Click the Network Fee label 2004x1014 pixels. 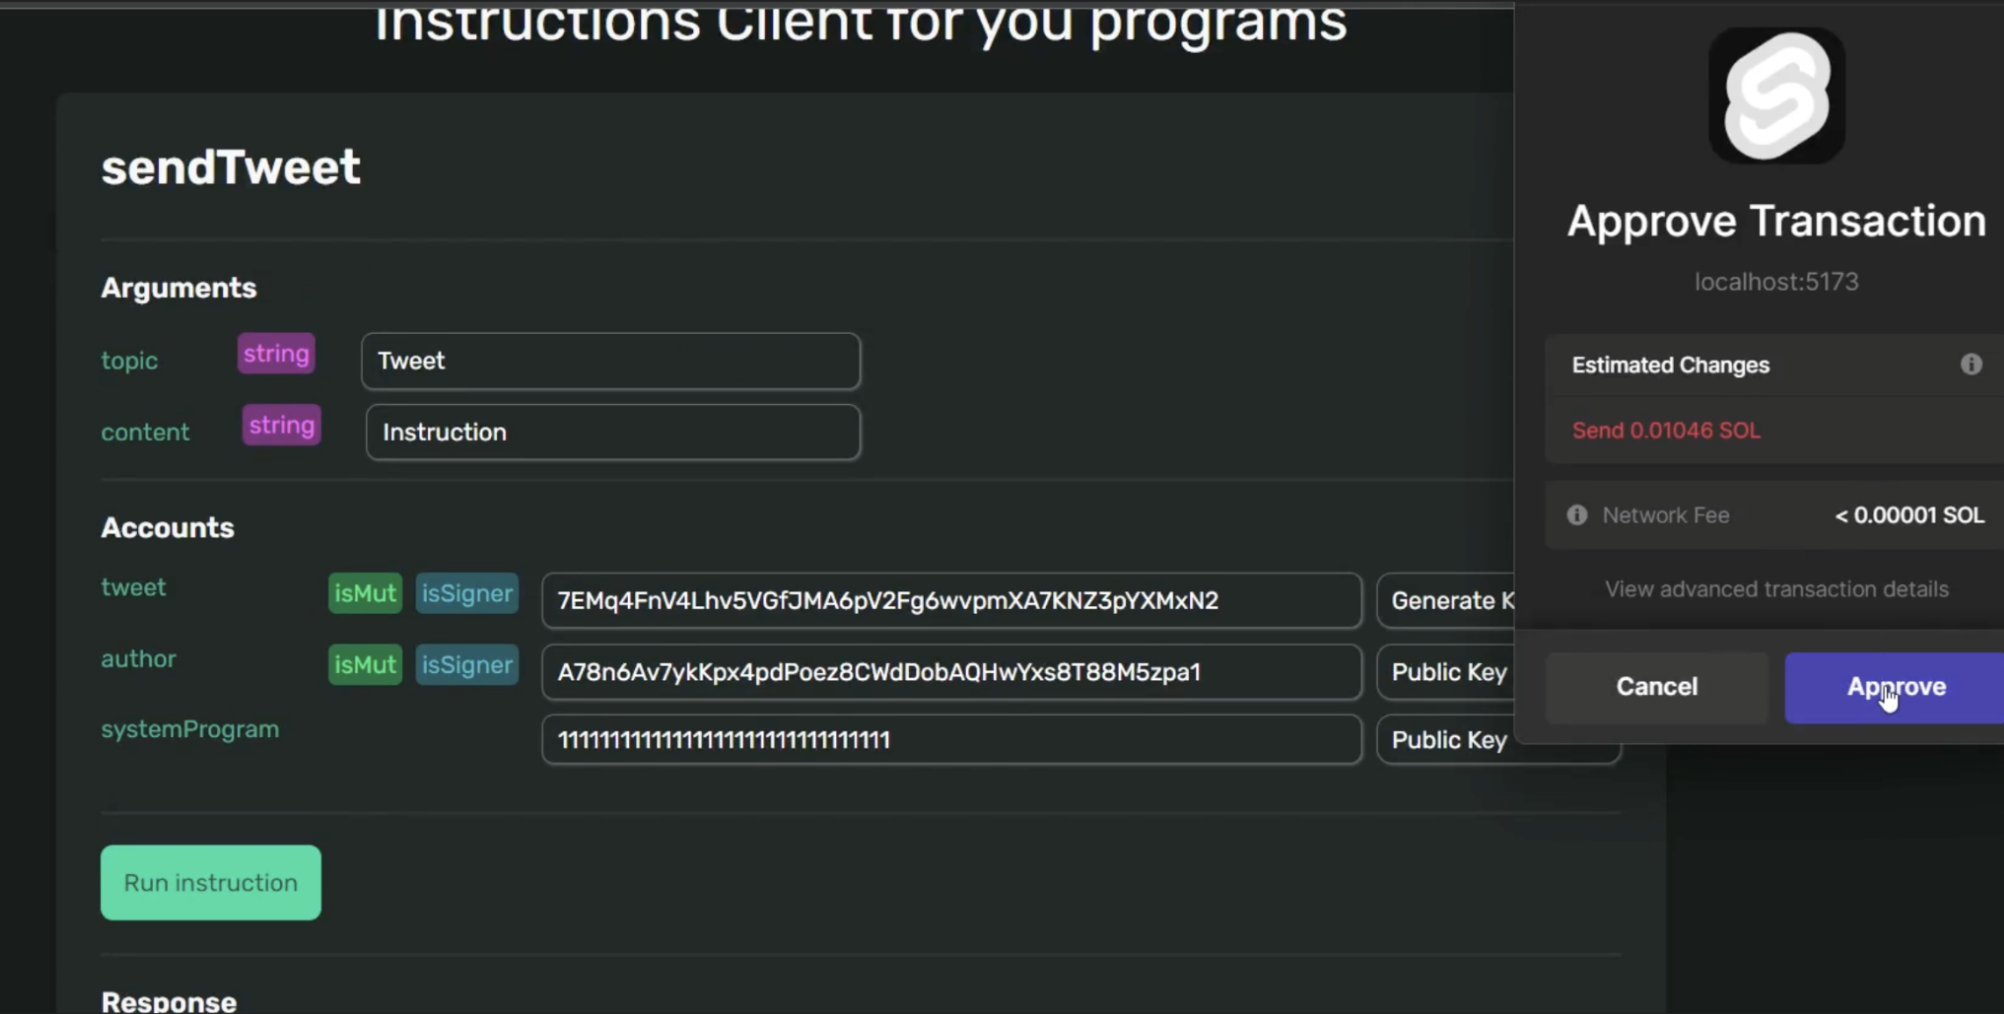tap(1665, 515)
